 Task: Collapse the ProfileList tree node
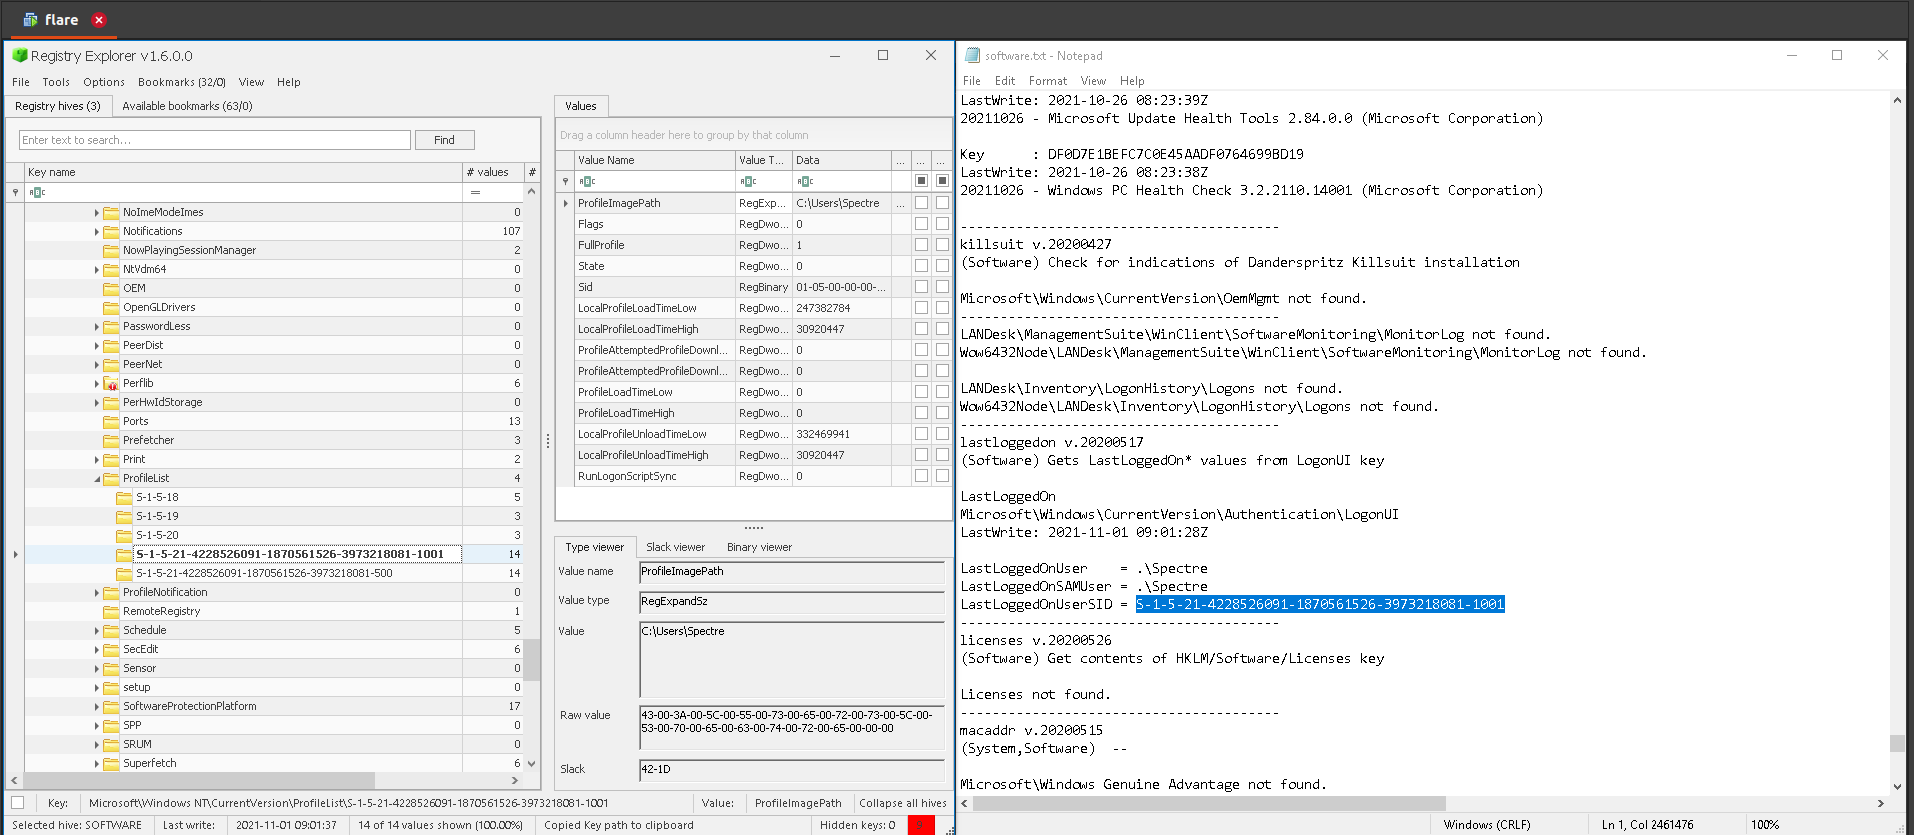[97, 479]
